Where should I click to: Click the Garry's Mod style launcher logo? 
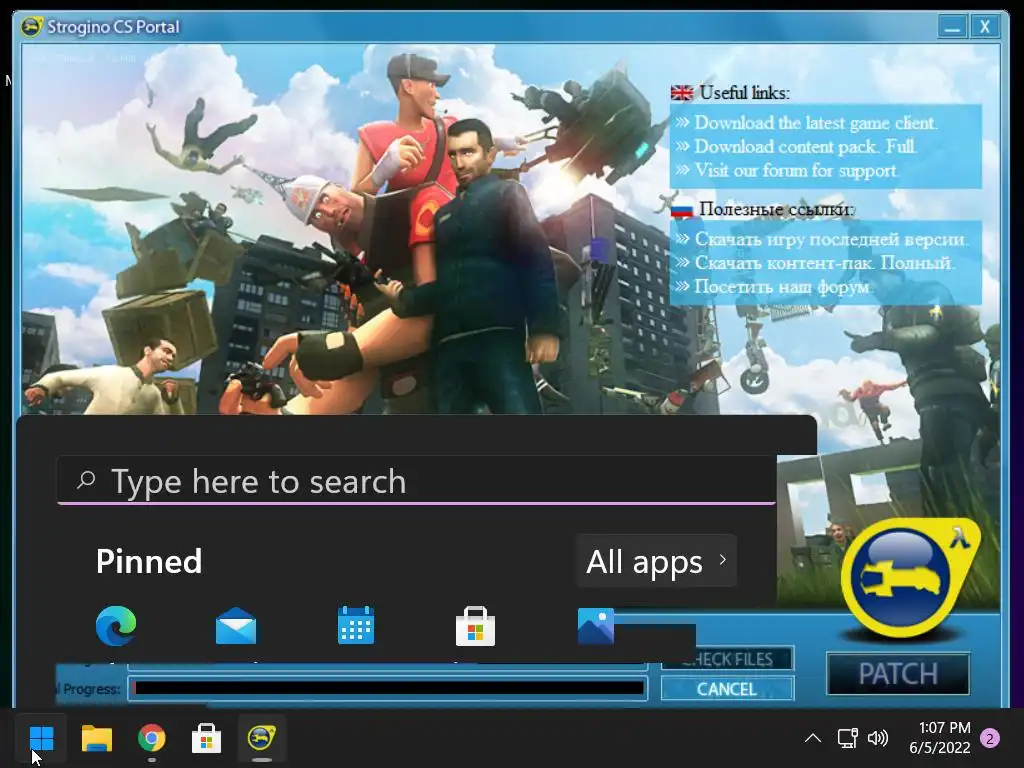tap(908, 578)
